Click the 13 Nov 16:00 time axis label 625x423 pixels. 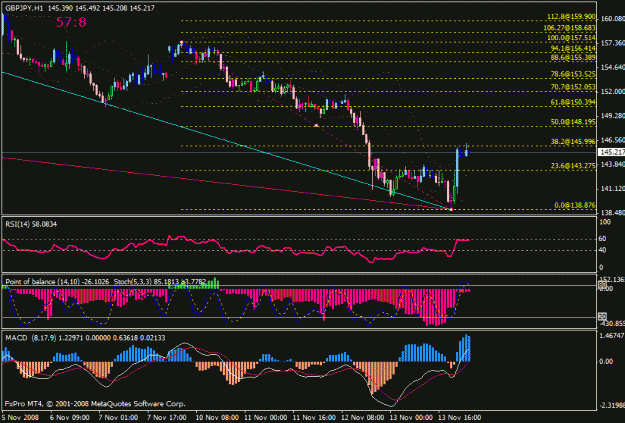[x=460, y=417]
